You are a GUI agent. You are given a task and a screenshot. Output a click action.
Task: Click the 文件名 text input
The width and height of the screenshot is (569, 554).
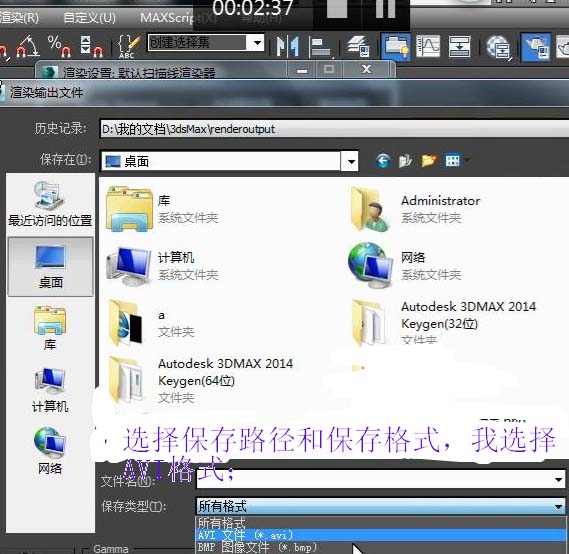tap(374, 480)
